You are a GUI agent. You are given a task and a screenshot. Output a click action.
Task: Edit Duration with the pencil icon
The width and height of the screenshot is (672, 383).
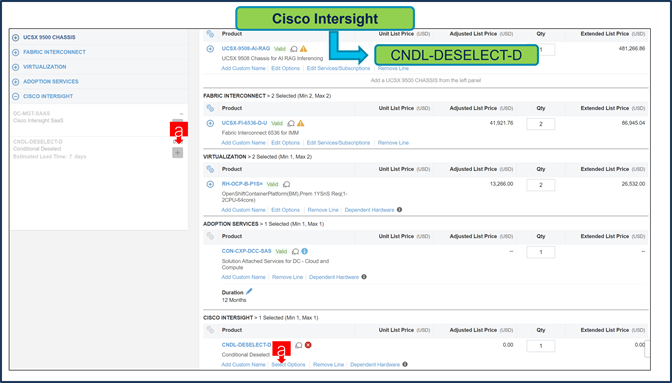249,291
